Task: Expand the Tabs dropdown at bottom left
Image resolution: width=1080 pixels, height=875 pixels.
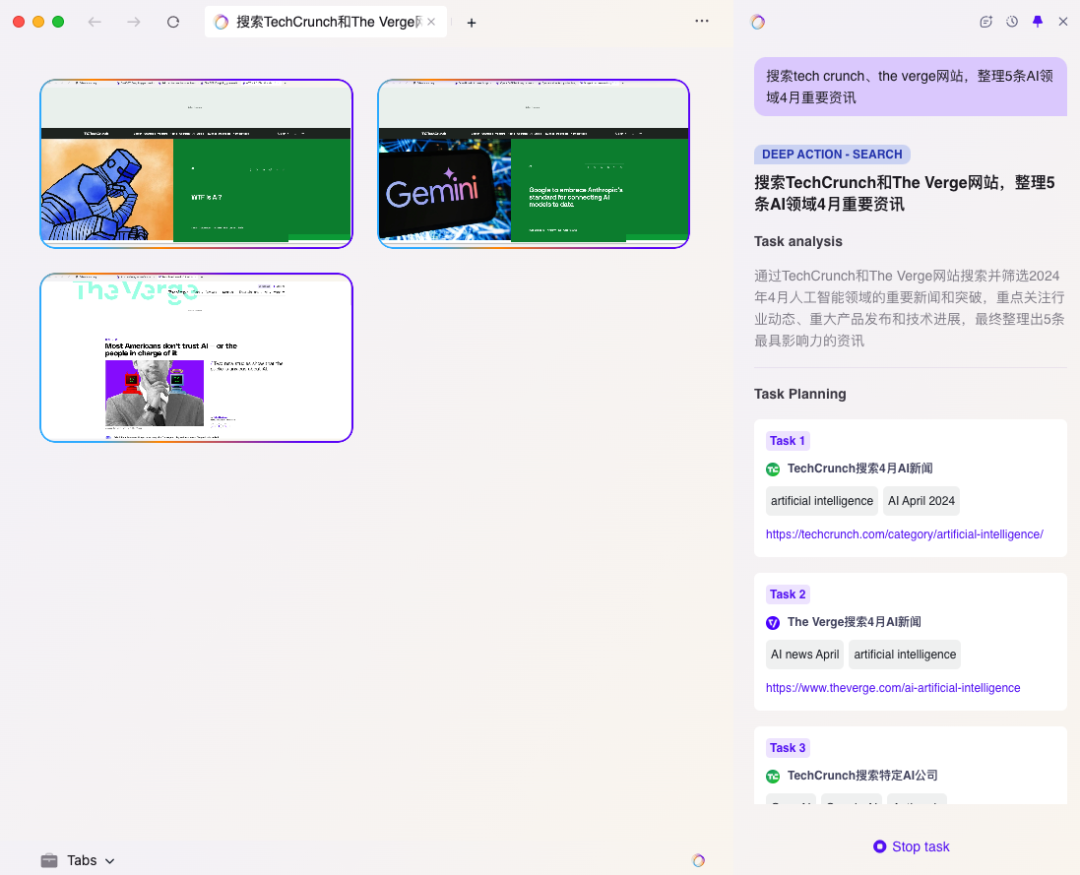Action: click(78, 860)
